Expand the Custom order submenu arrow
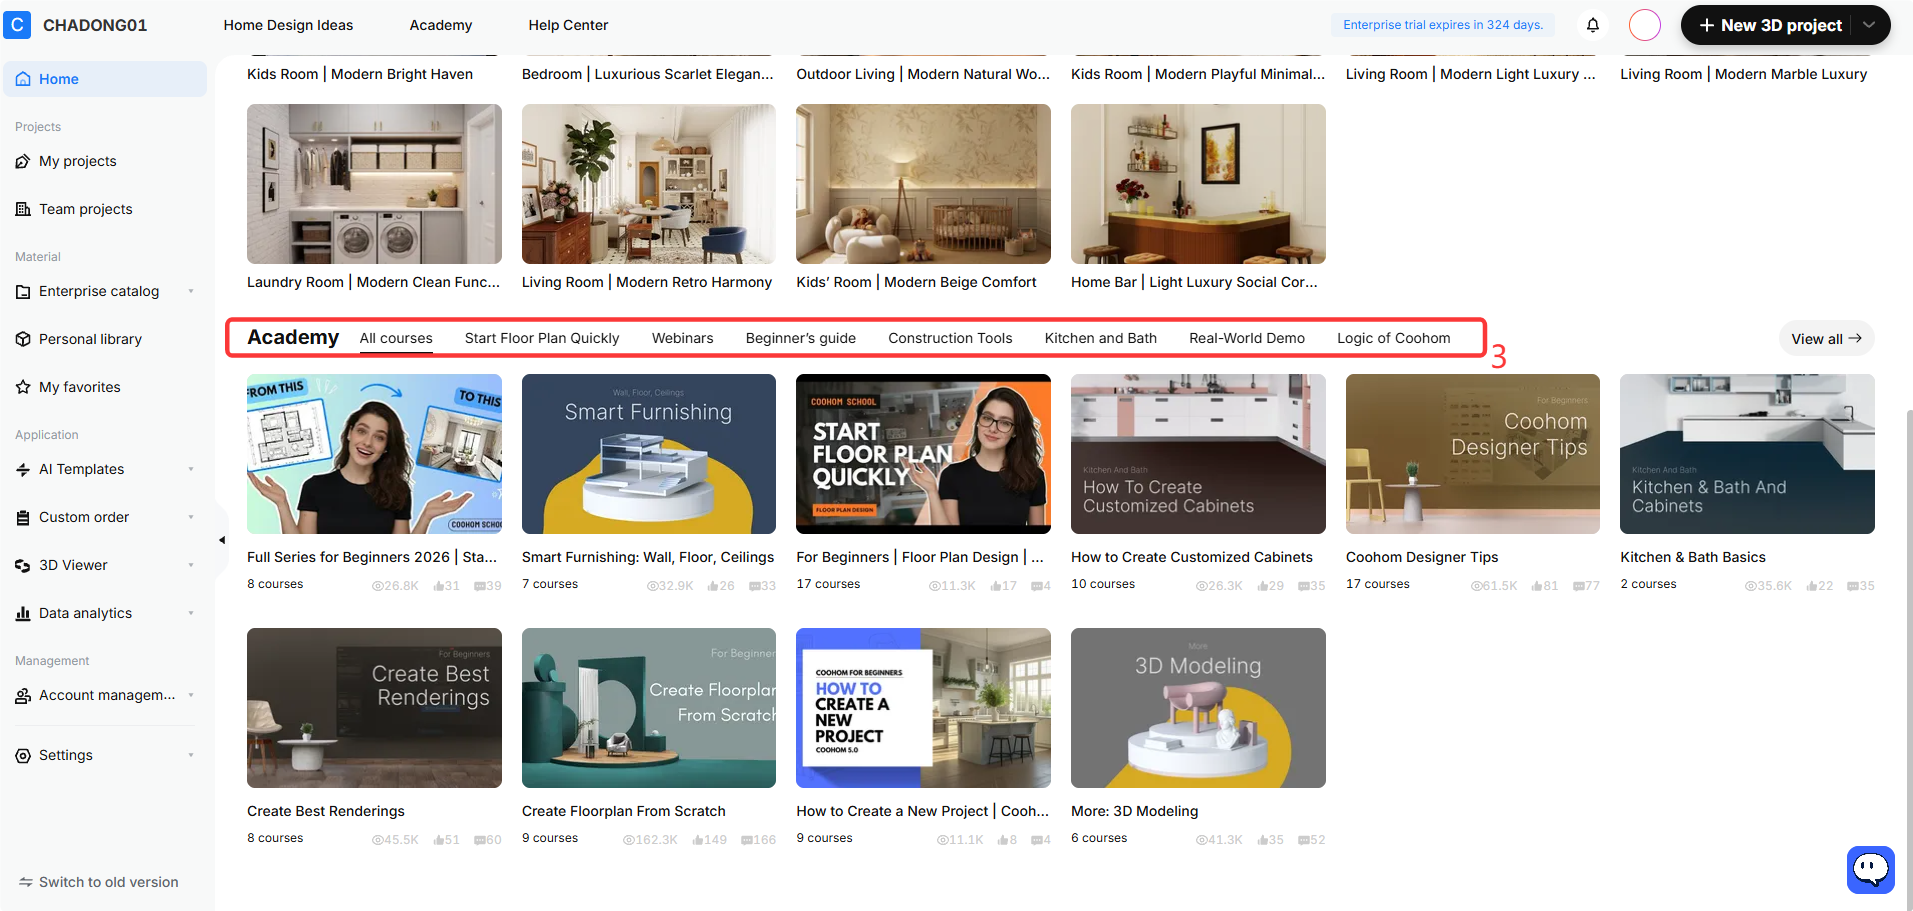This screenshot has width=1913, height=911. pyautogui.click(x=191, y=517)
